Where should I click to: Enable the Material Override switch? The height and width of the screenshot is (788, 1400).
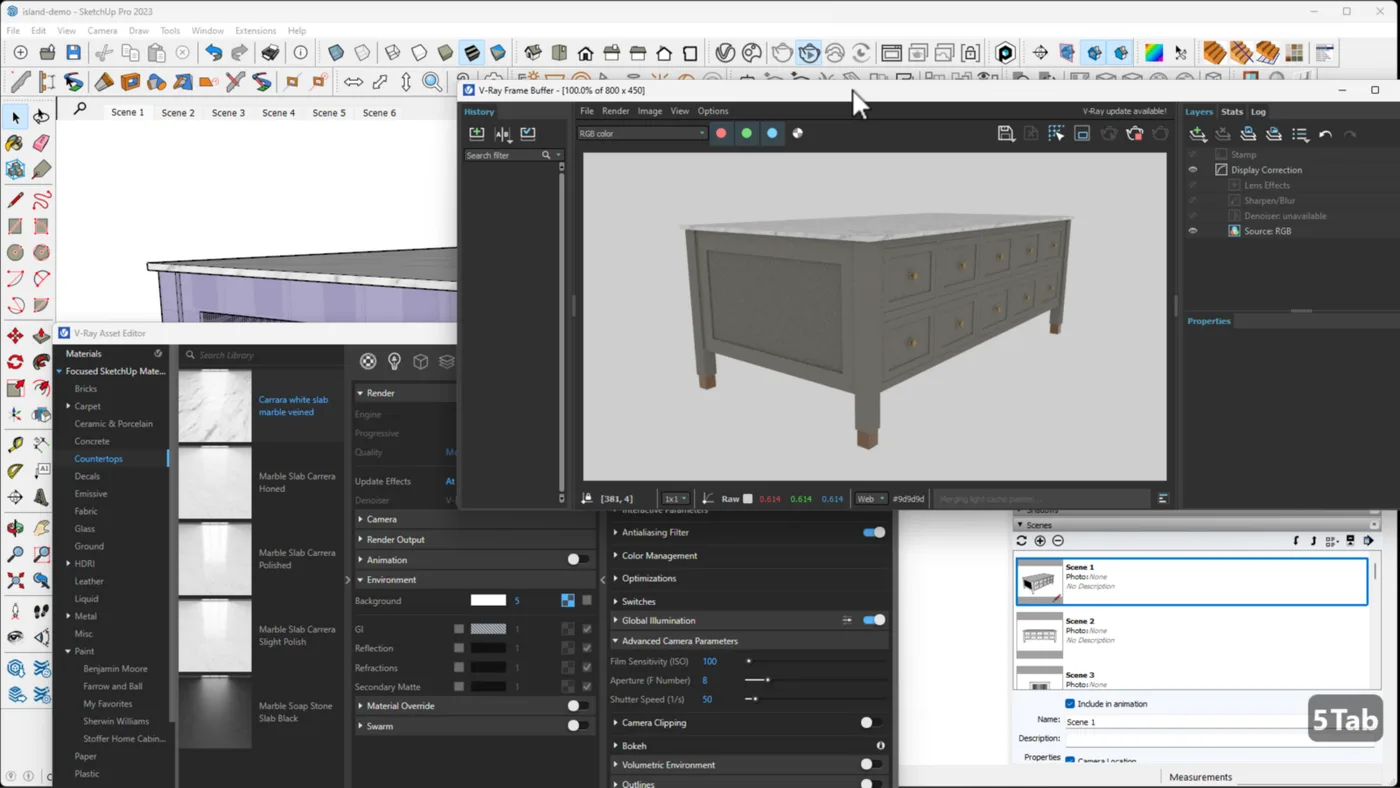(577, 706)
